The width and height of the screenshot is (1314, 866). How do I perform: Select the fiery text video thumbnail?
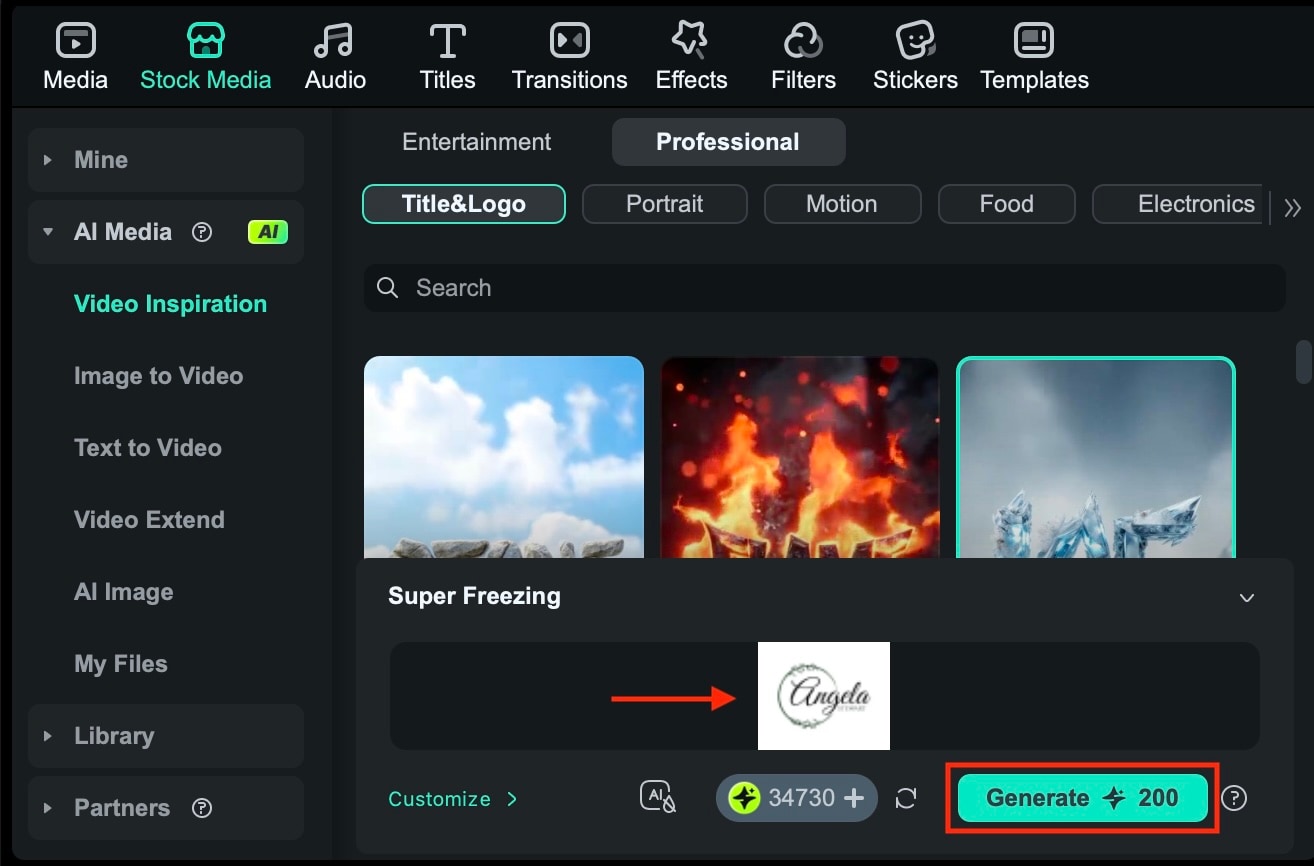point(799,457)
